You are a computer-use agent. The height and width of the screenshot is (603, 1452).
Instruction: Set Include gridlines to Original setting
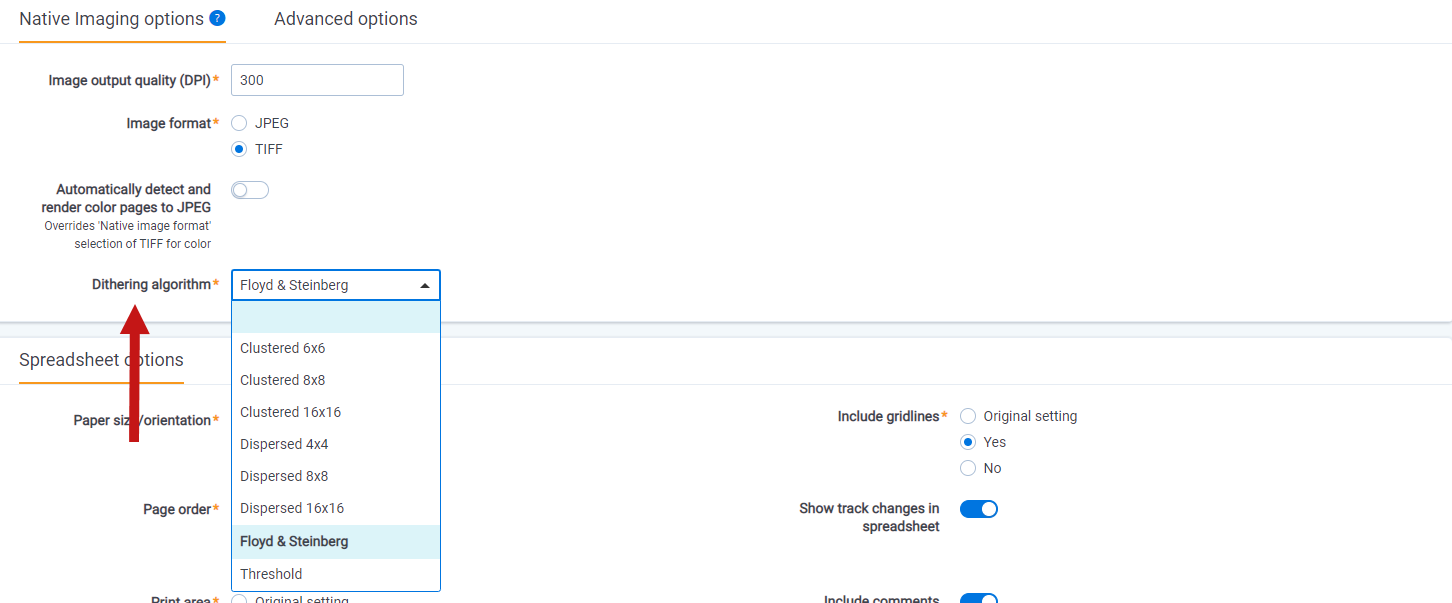(x=968, y=416)
